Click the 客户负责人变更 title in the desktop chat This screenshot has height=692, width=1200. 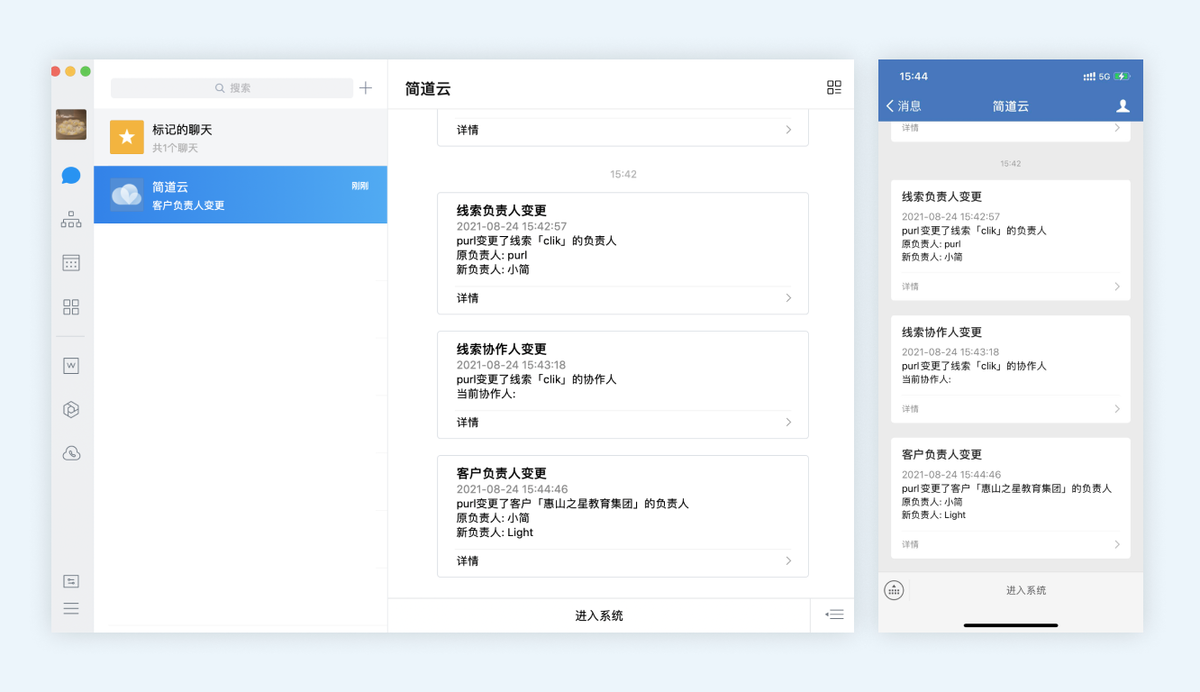coord(502,474)
